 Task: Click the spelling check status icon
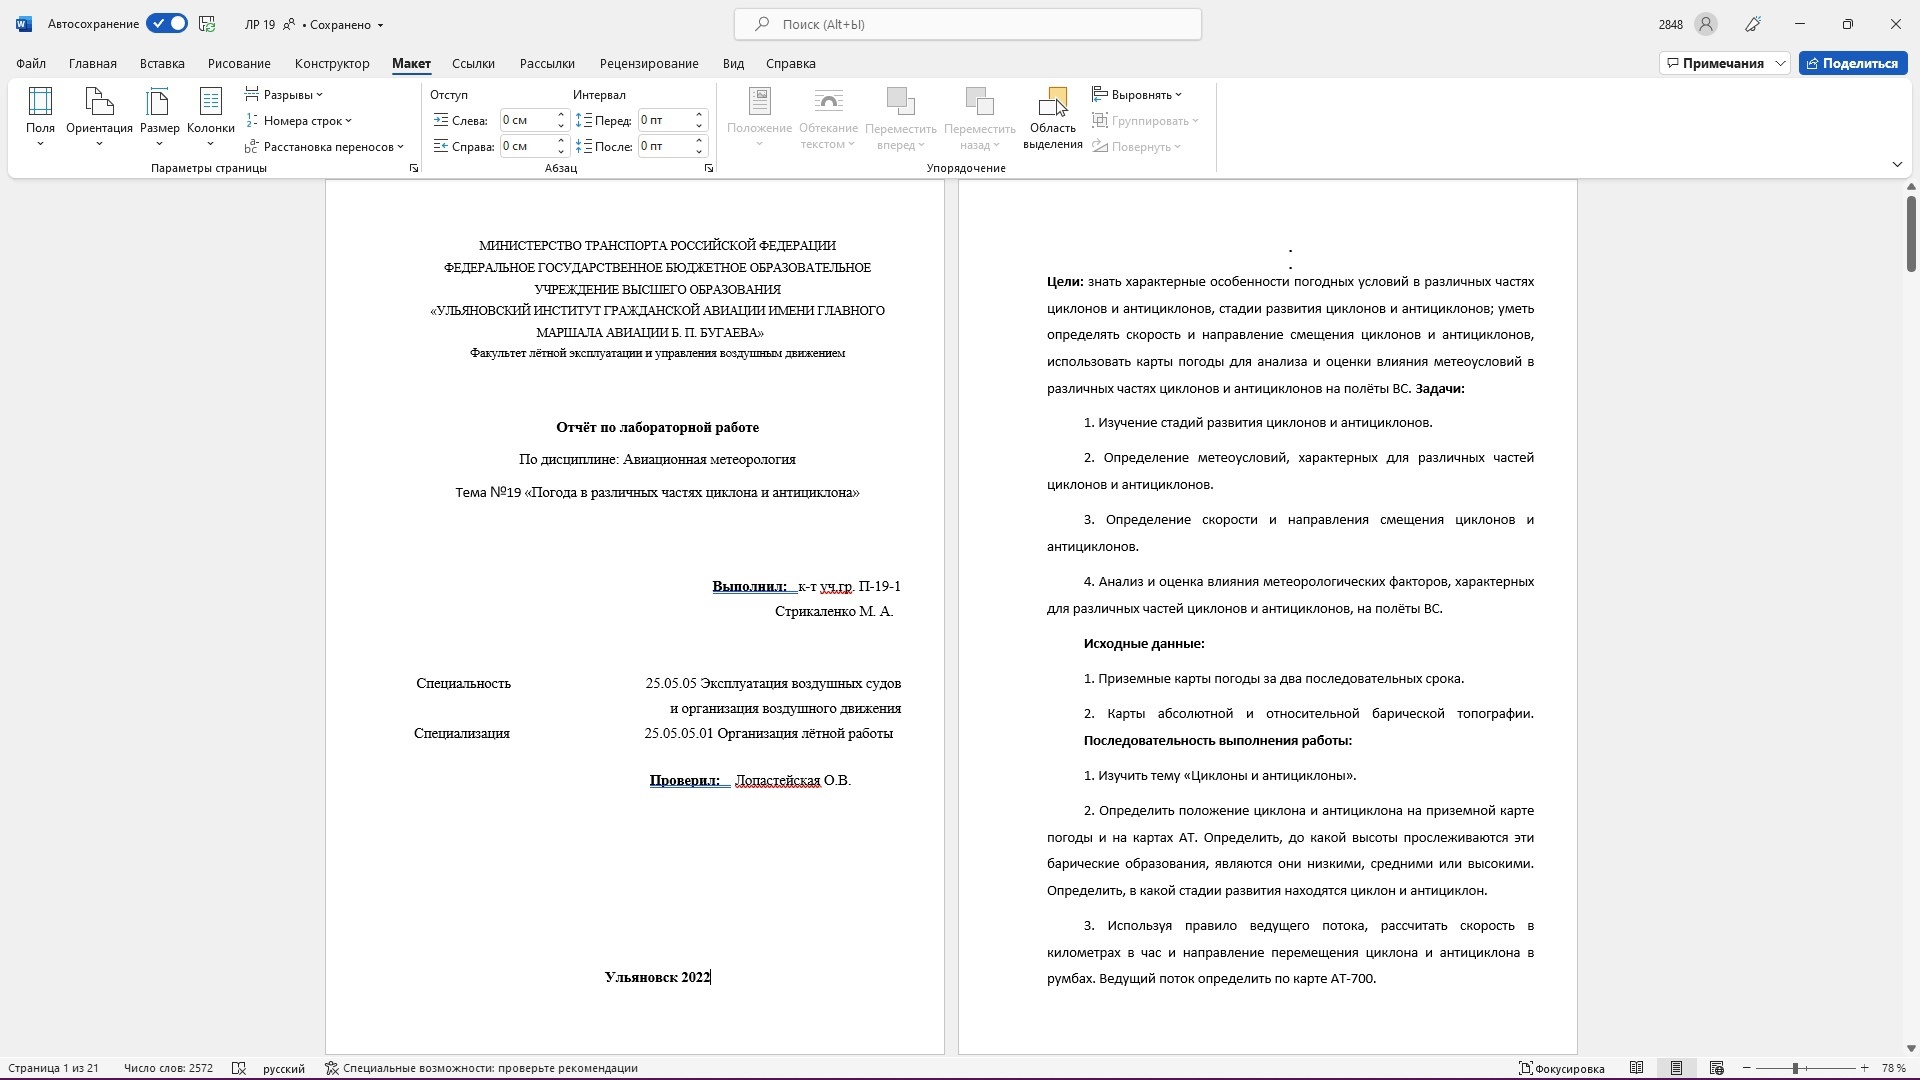239,1068
